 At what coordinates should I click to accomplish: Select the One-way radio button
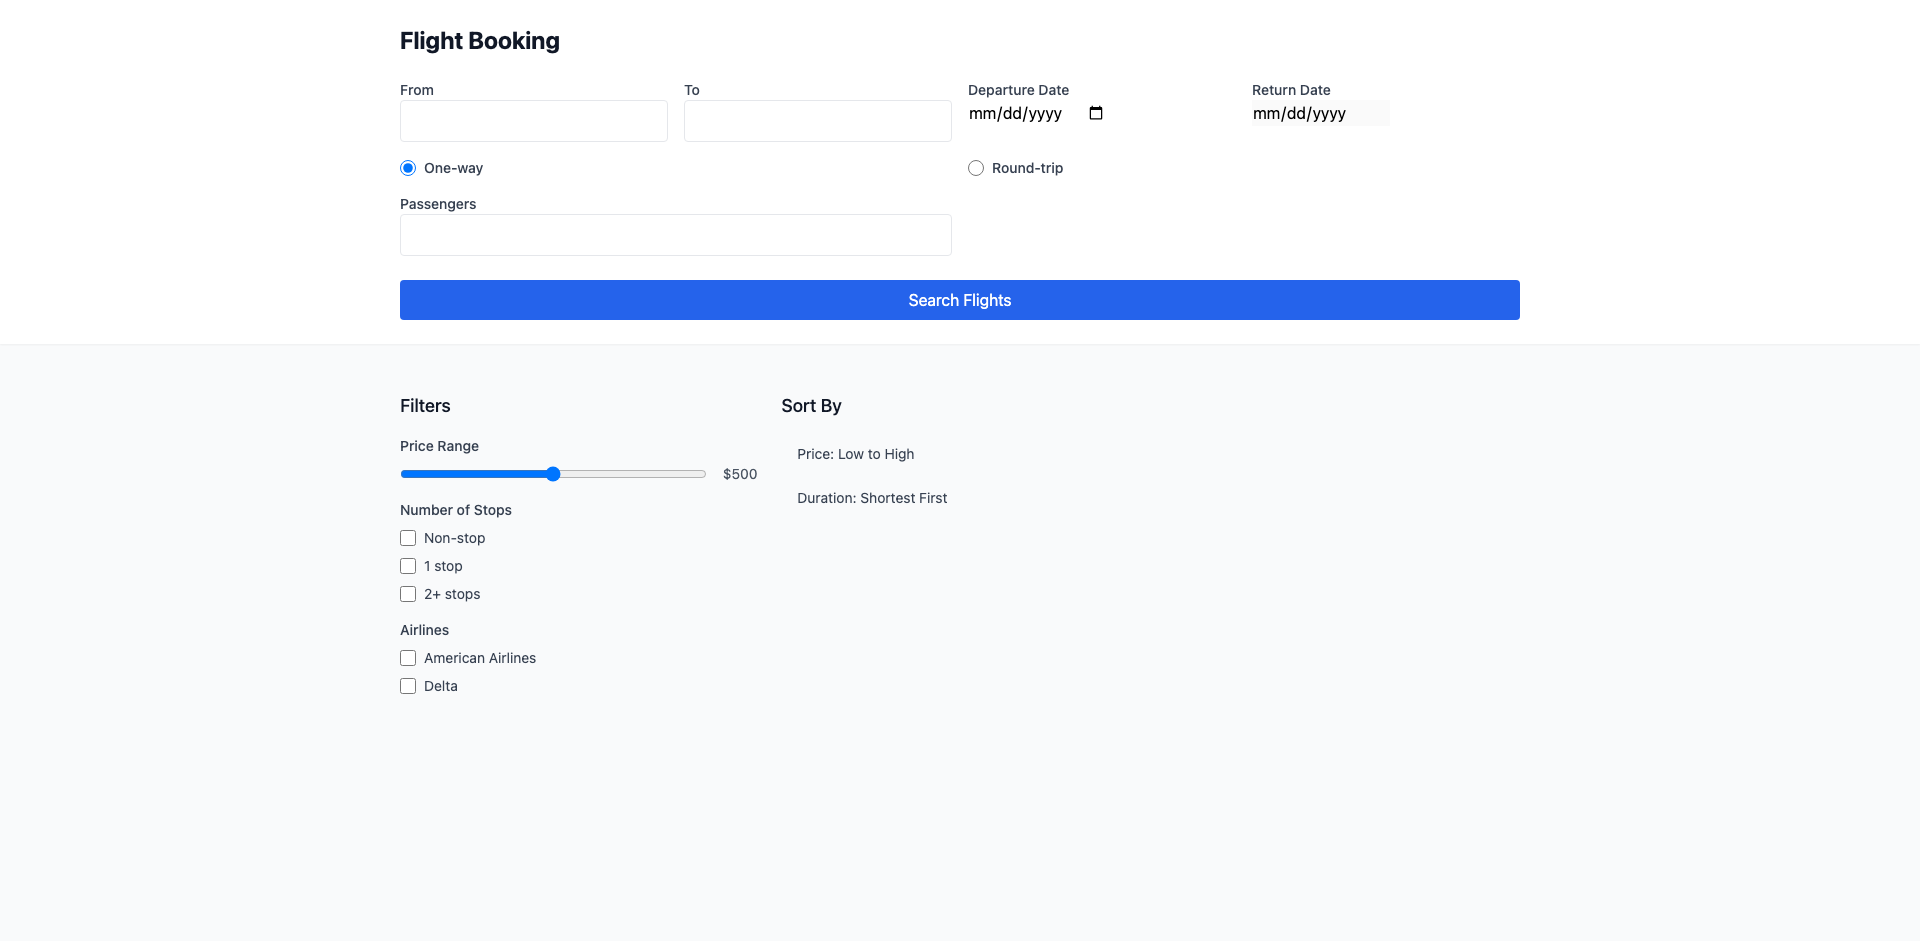408,168
